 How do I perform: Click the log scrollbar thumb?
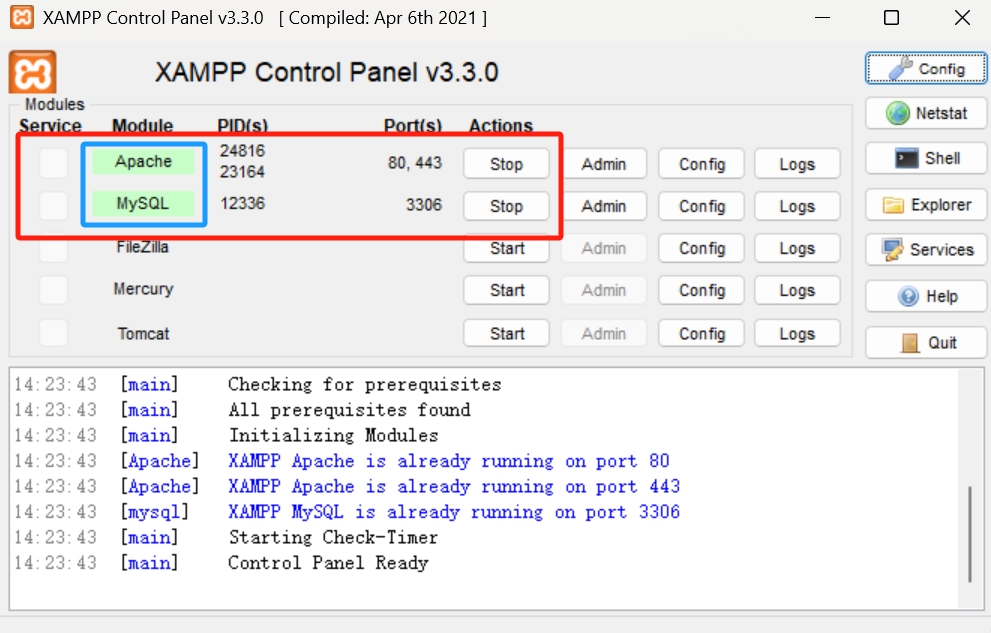click(970, 534)
